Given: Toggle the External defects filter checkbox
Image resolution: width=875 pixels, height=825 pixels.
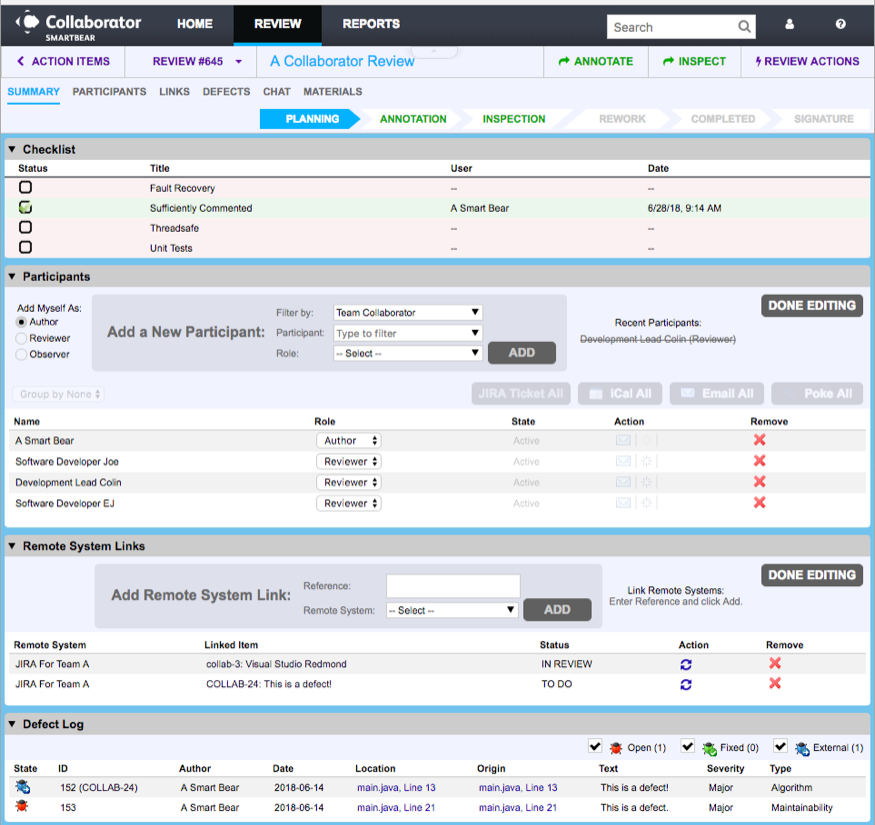Looking at the screenshot, I should [780, 746].
